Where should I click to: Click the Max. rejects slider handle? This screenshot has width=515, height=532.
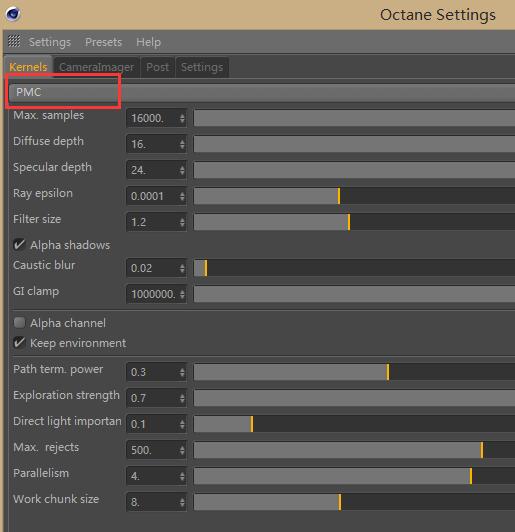481,450
